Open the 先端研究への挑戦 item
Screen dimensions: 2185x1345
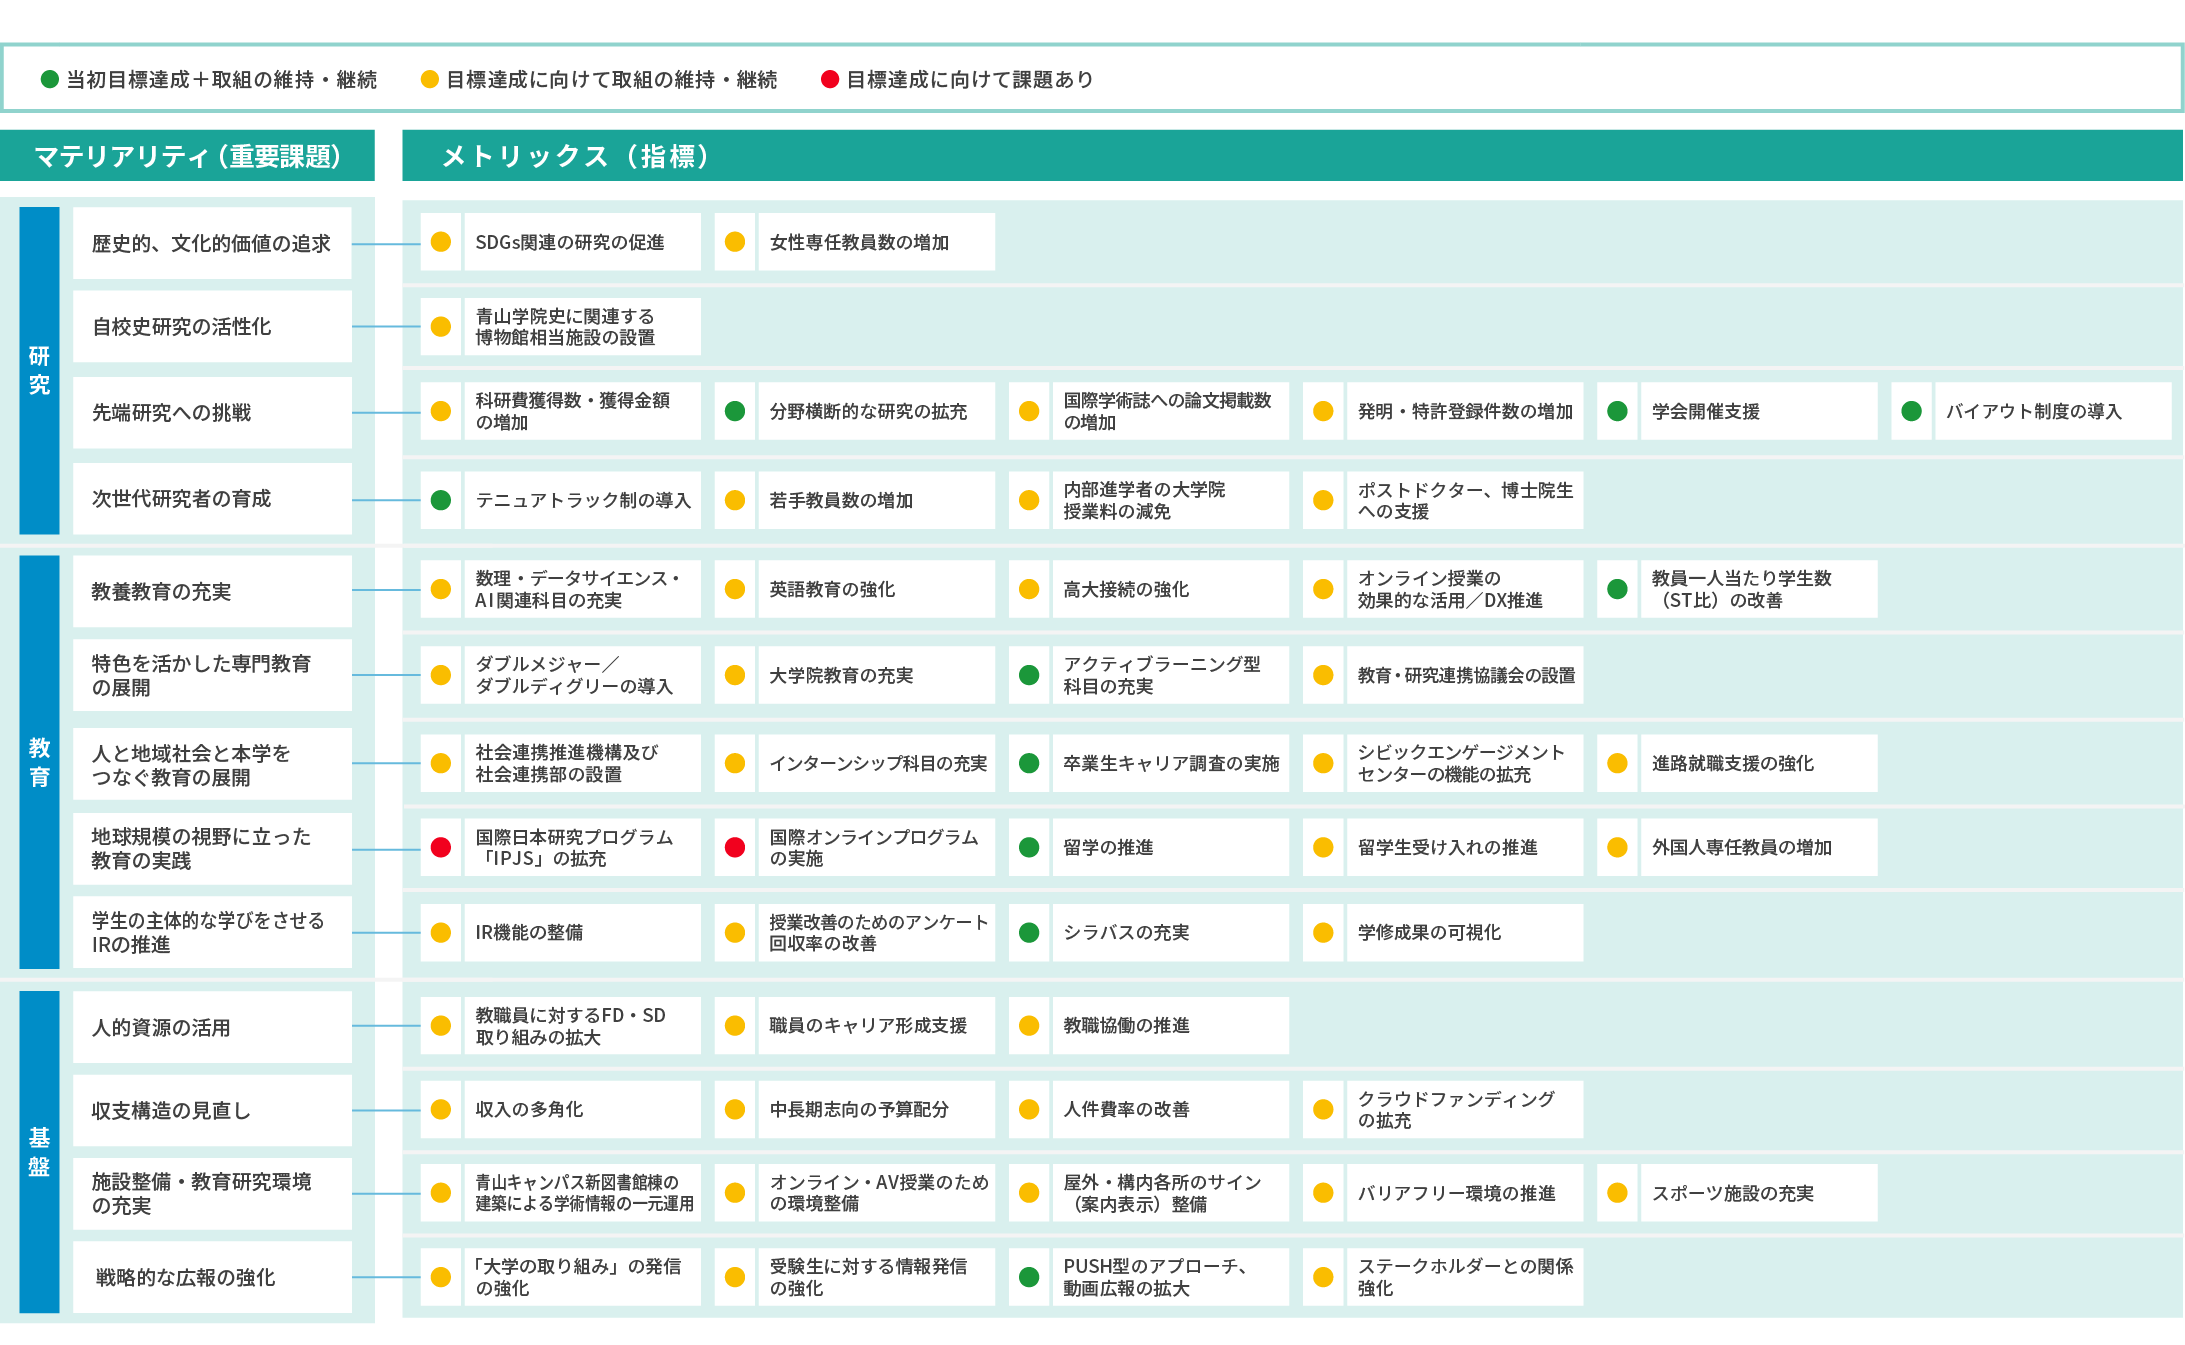(x=212, y=412)
